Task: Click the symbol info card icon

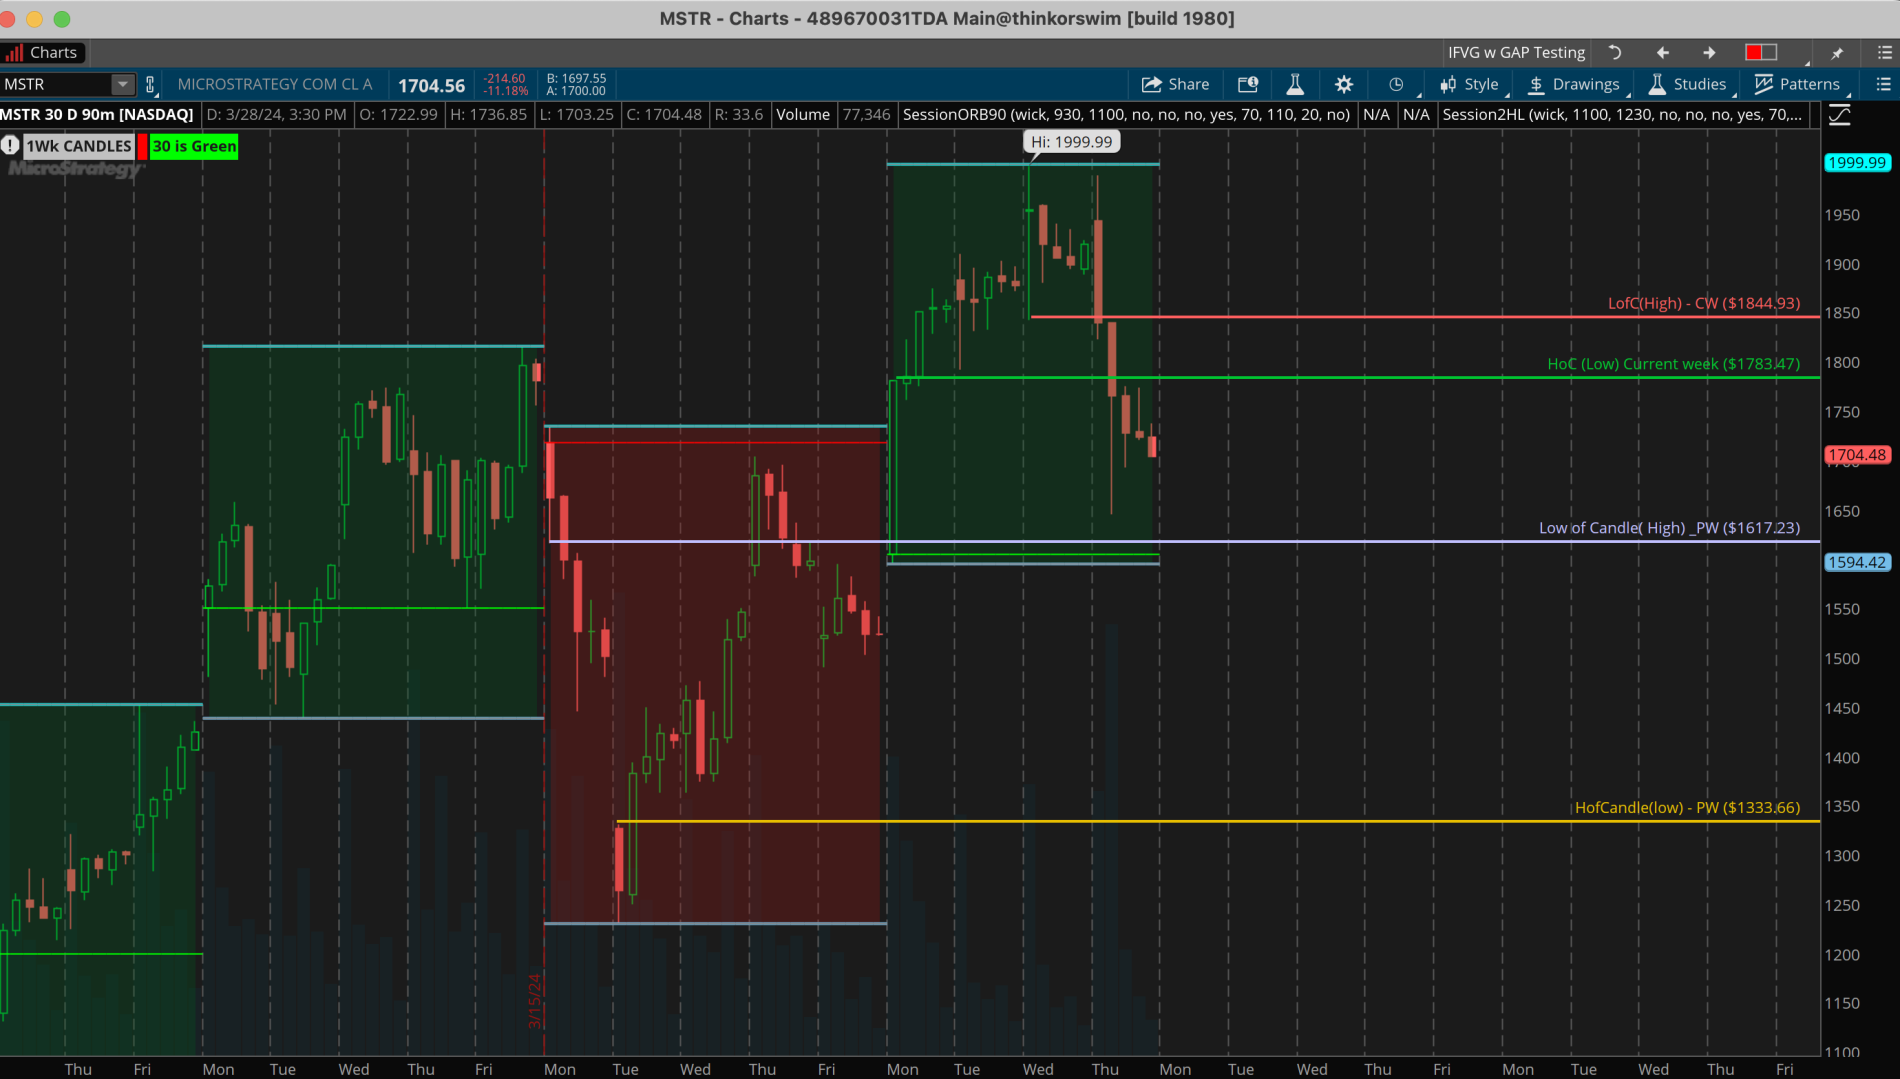Action: click(1247, 84)
